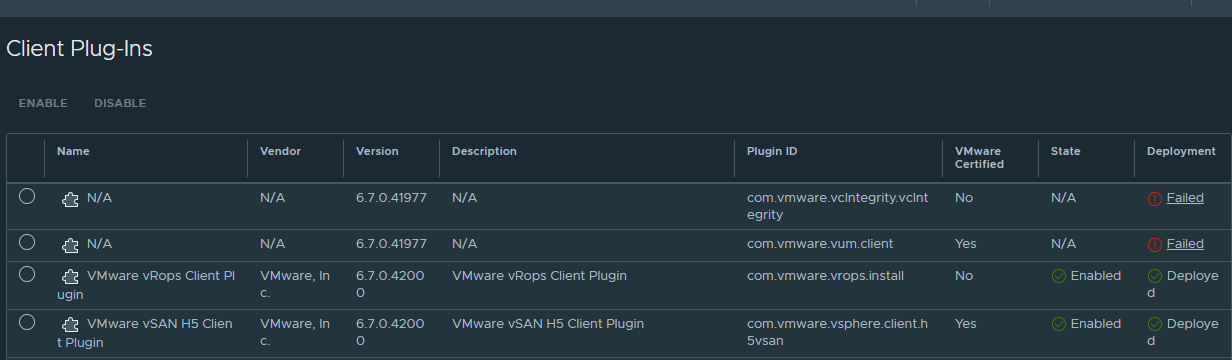Select radio button for com.vmware.vcIntegrity.vcIntegrity plugin row
This screenshot has width=1232, height=360.
click(x=27, y=196)
